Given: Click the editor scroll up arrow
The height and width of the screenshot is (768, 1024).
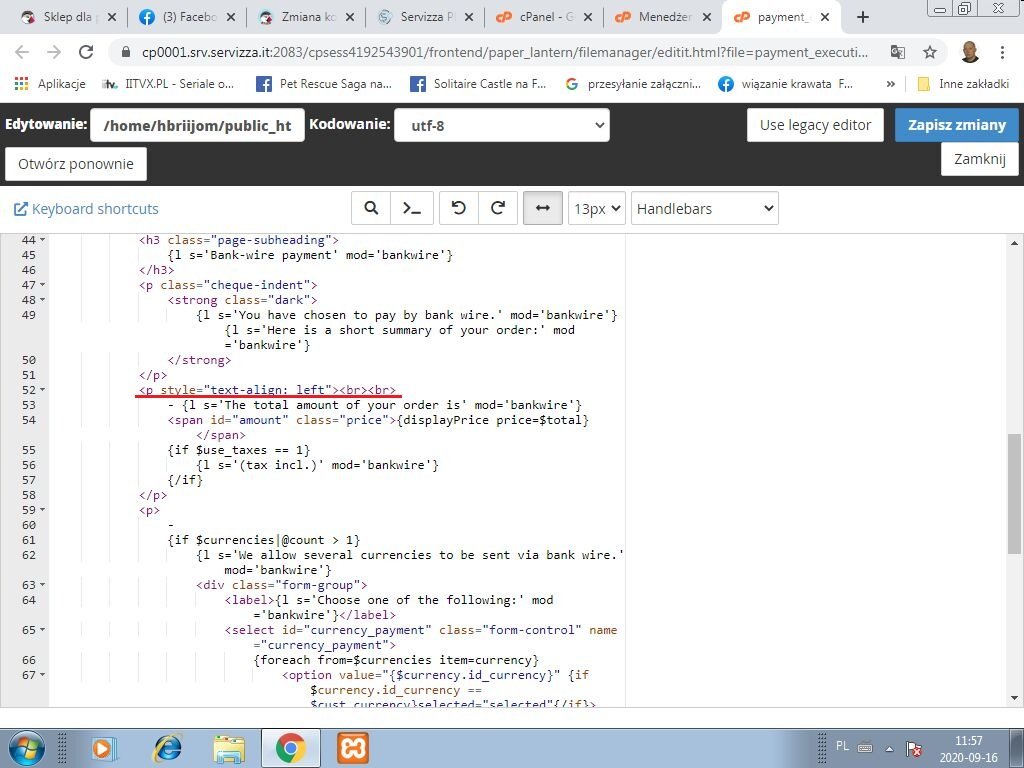Looking at the screenshot, I should [x=1016, y=243].
